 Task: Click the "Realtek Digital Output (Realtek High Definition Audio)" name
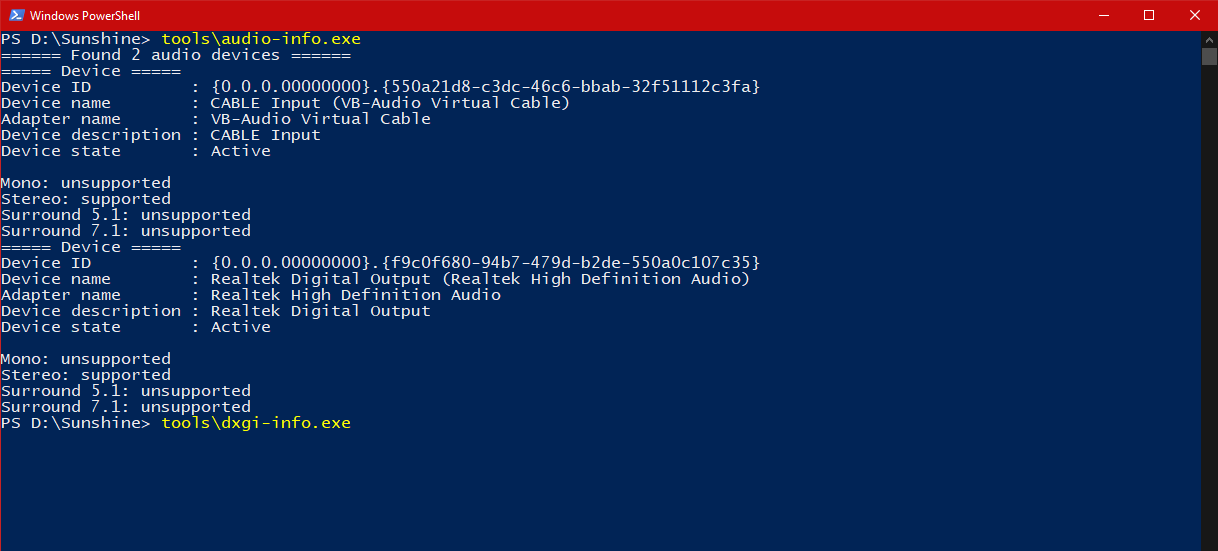479,279
